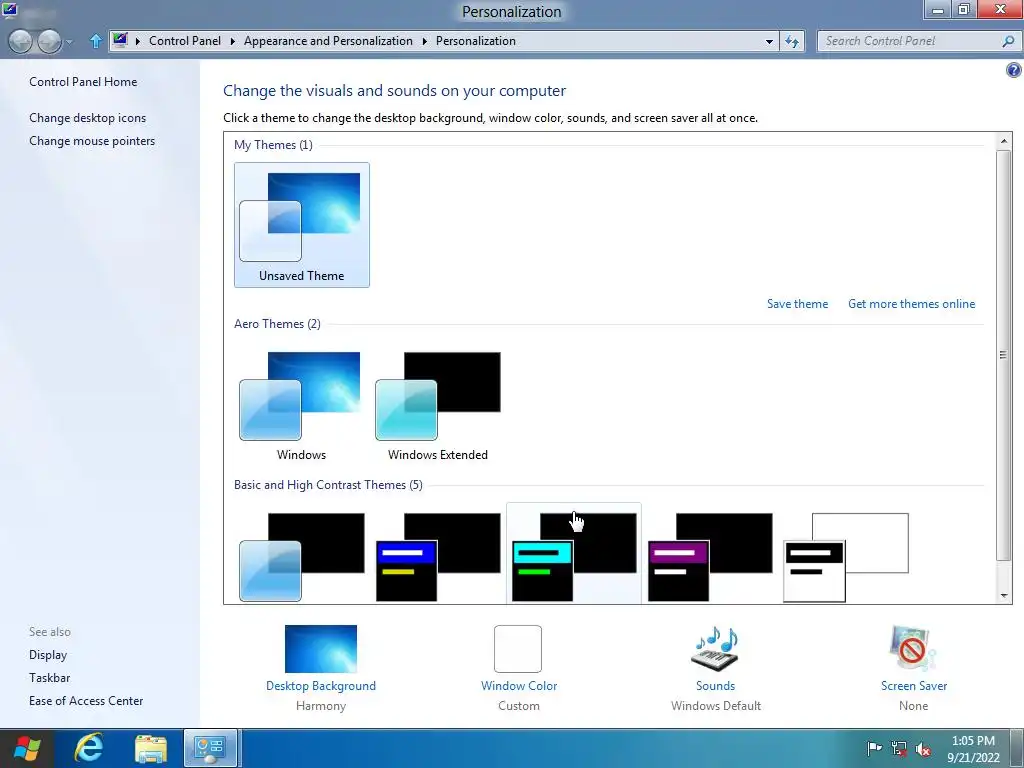Open Taskbar under See also
Screen dimensions: 1024x768
click(49, 677)
